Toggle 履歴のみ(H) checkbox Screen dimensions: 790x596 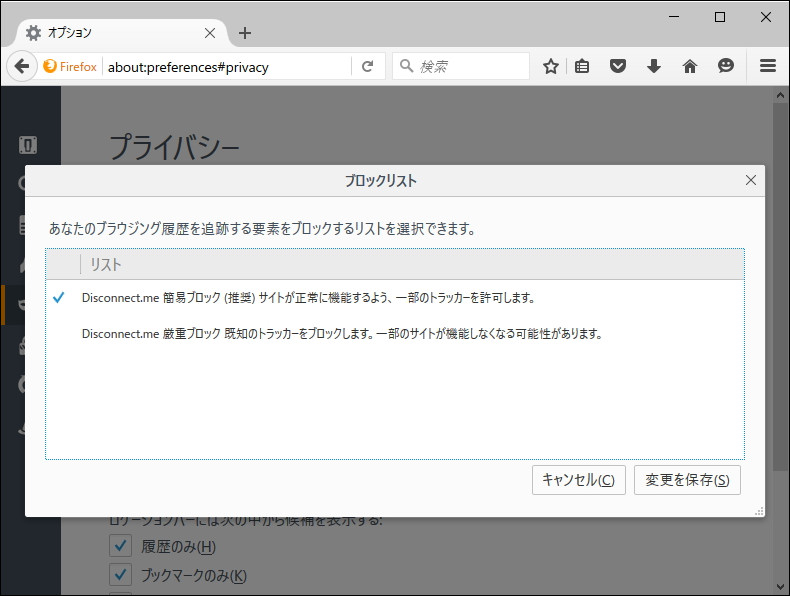coord(120,546)
